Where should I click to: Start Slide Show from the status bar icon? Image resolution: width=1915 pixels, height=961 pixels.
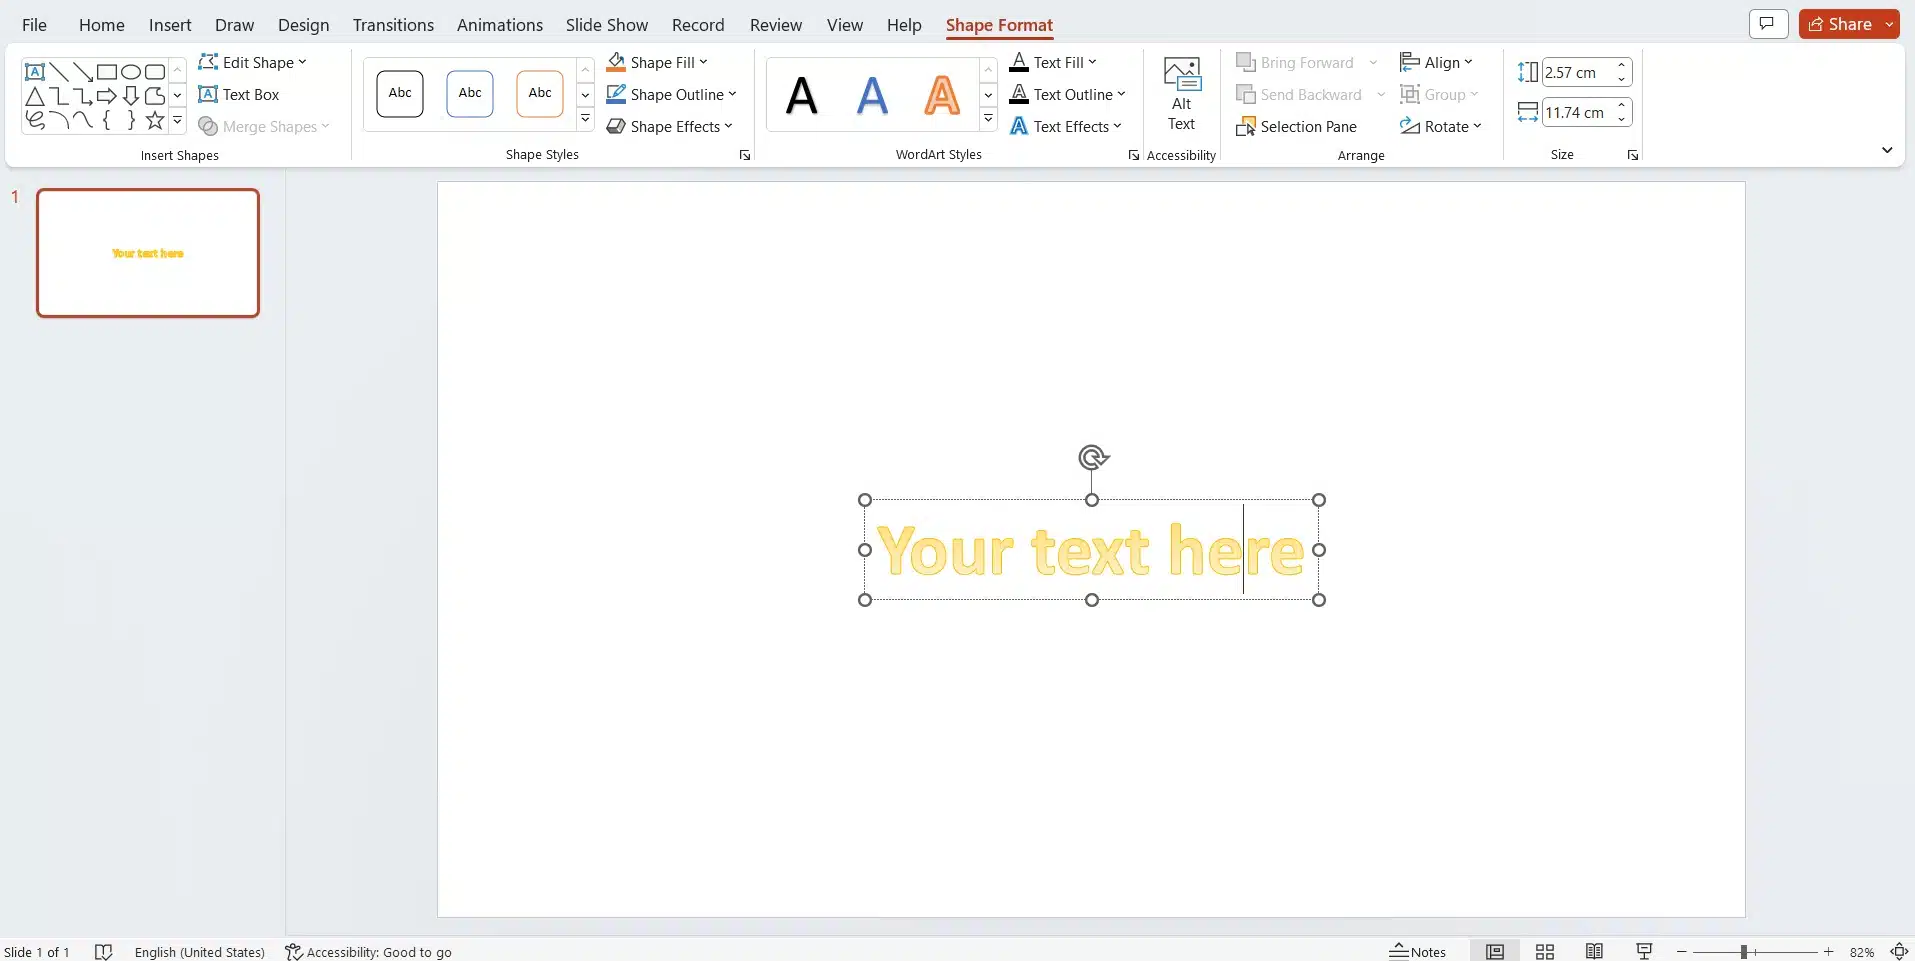point(1644,952)
